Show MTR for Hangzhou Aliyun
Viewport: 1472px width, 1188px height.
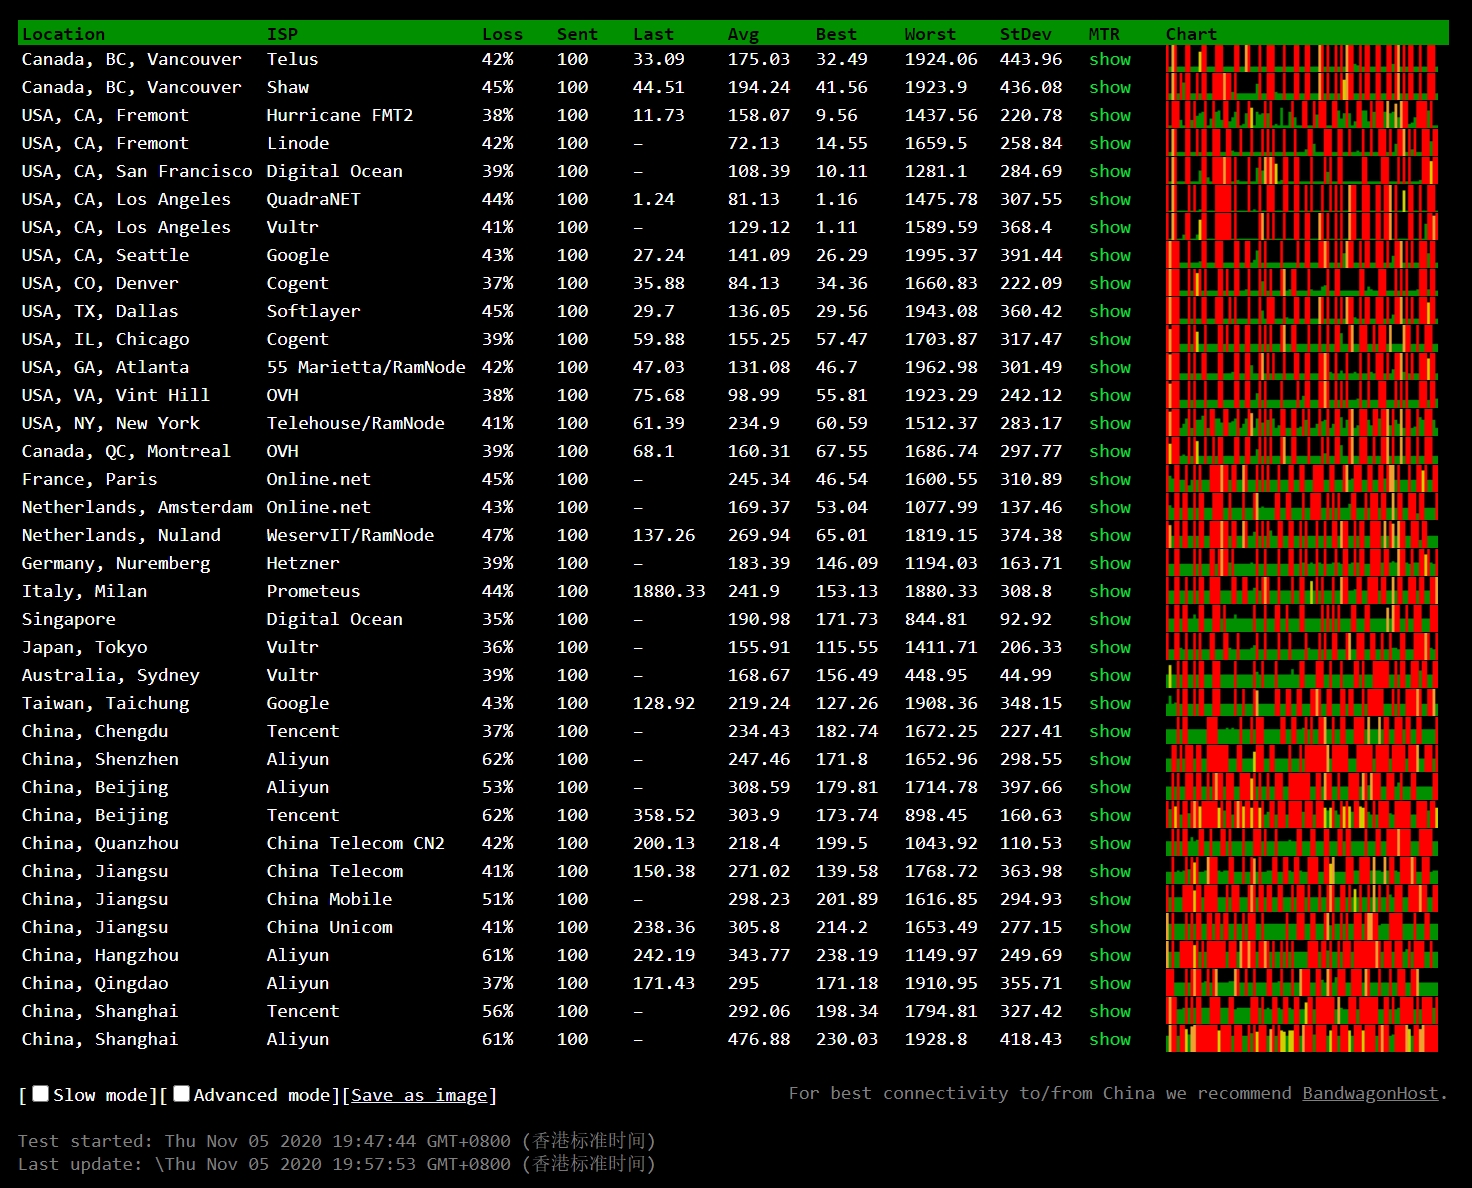tap(1110, 955)
